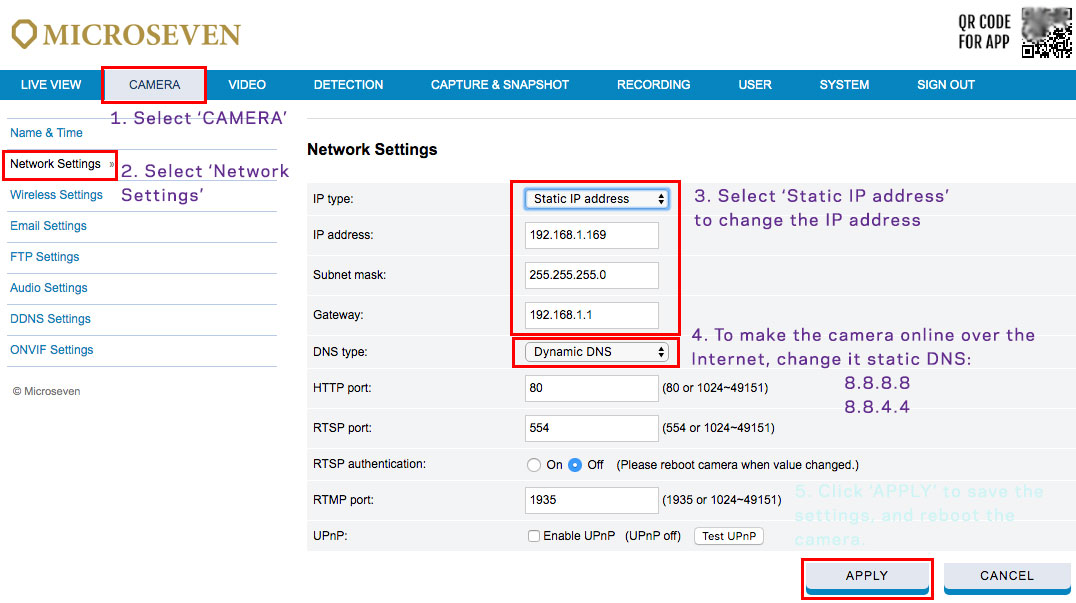Click the Microseven logo

(x=126, y=35)
